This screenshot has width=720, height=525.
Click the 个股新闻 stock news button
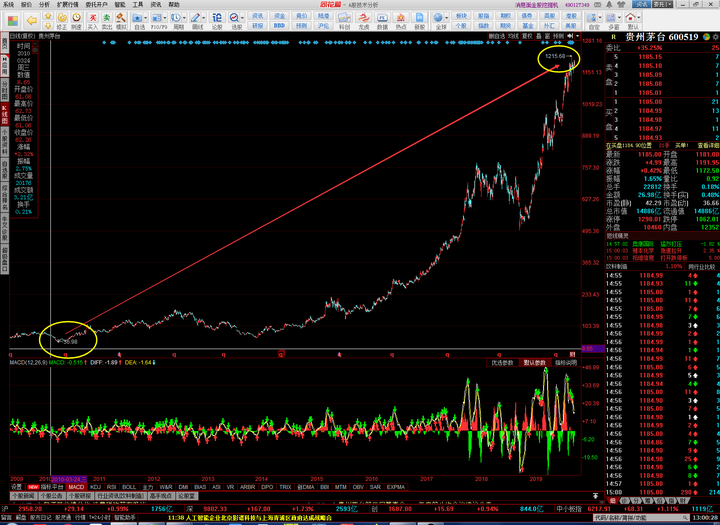pos(23,496)
